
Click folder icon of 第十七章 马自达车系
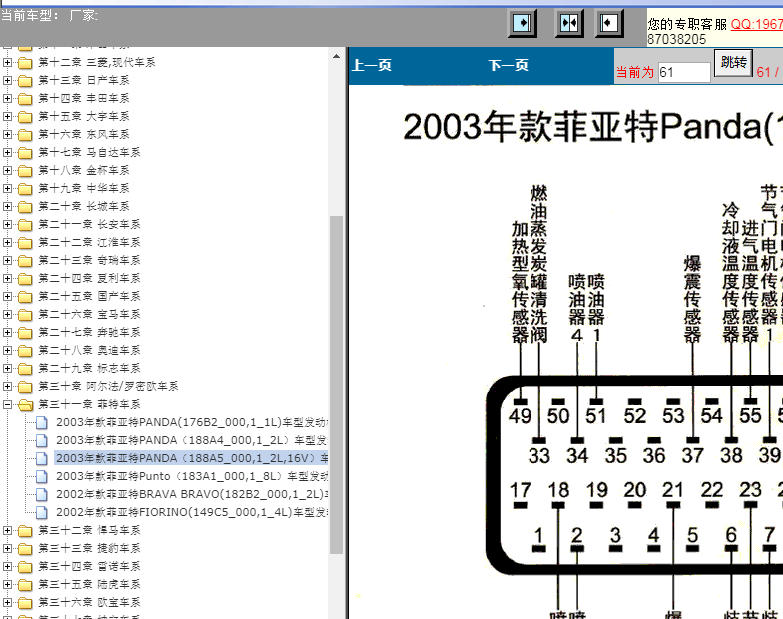pyautogui.click(x=25, y=153)
